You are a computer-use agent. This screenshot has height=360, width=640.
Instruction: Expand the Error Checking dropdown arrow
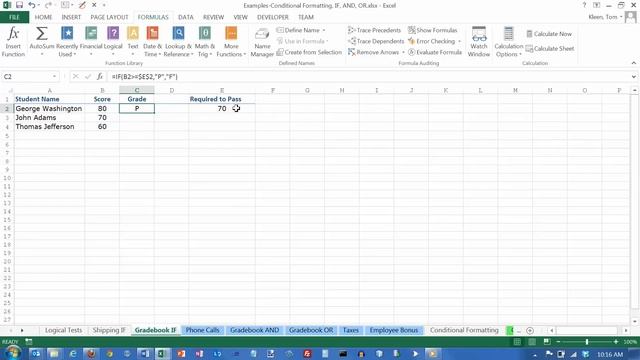[459, 41]
